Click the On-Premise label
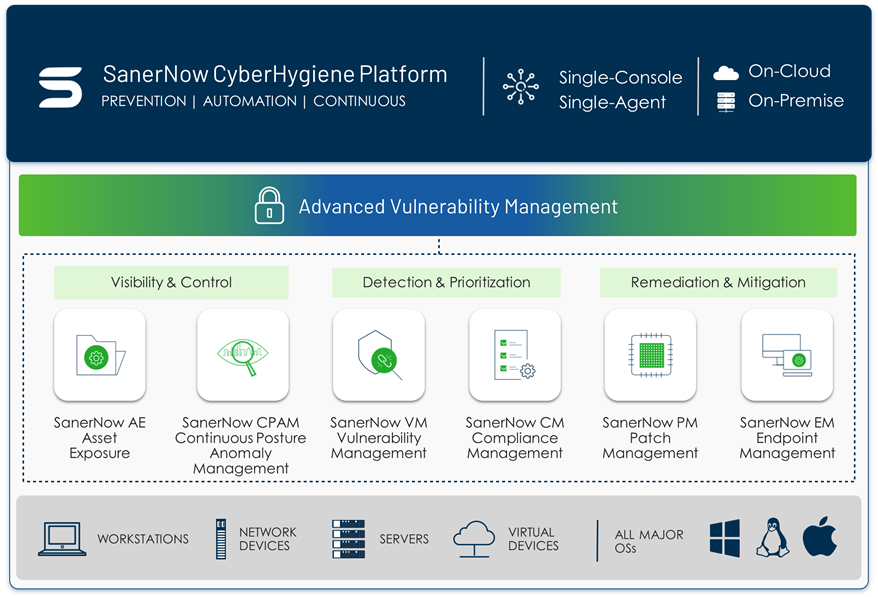This screenshot has height=597, width=878. click(796, 101)
